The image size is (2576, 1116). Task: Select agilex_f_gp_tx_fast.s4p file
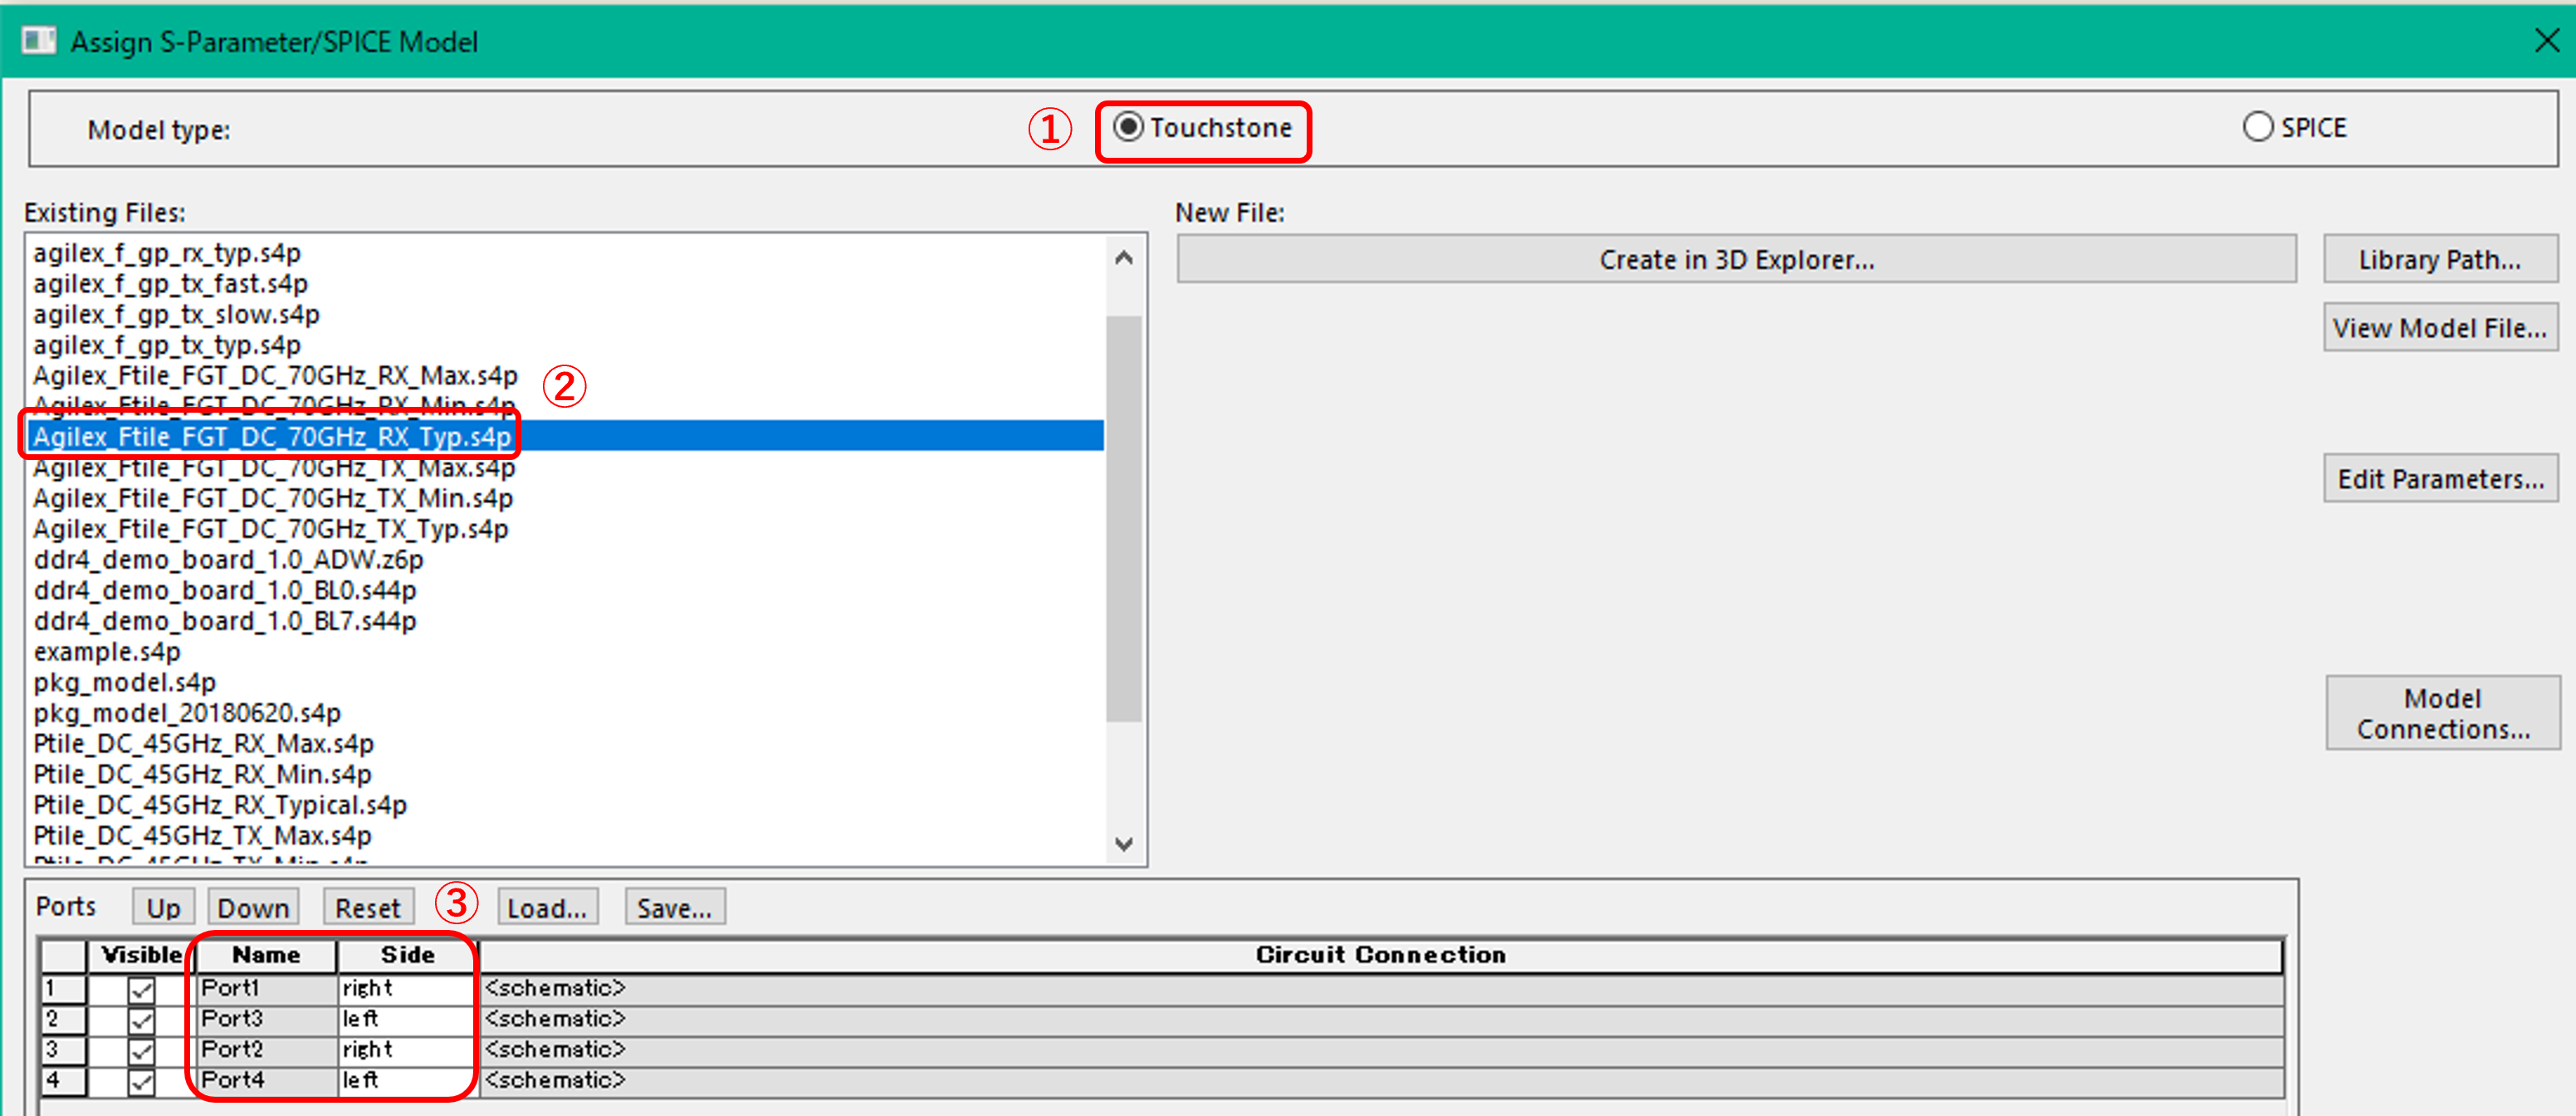point(170,284)
